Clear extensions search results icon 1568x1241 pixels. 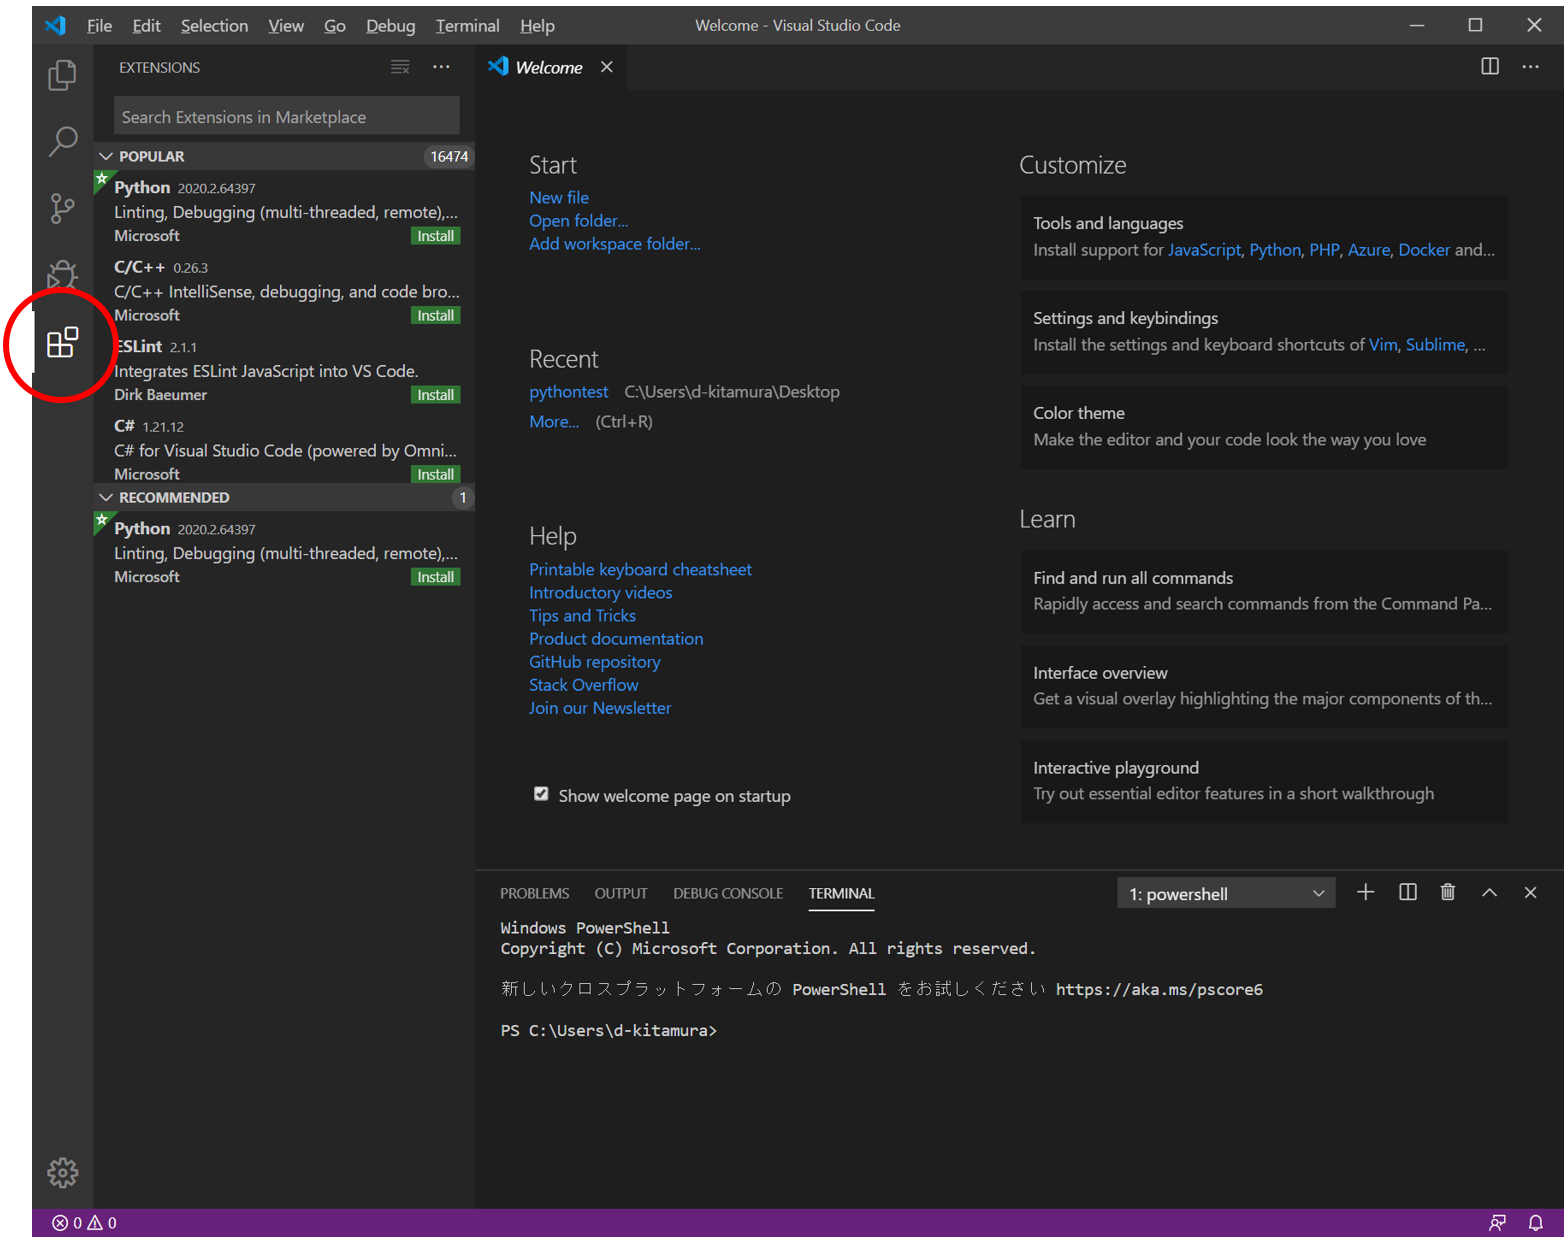tap(400, 67)
